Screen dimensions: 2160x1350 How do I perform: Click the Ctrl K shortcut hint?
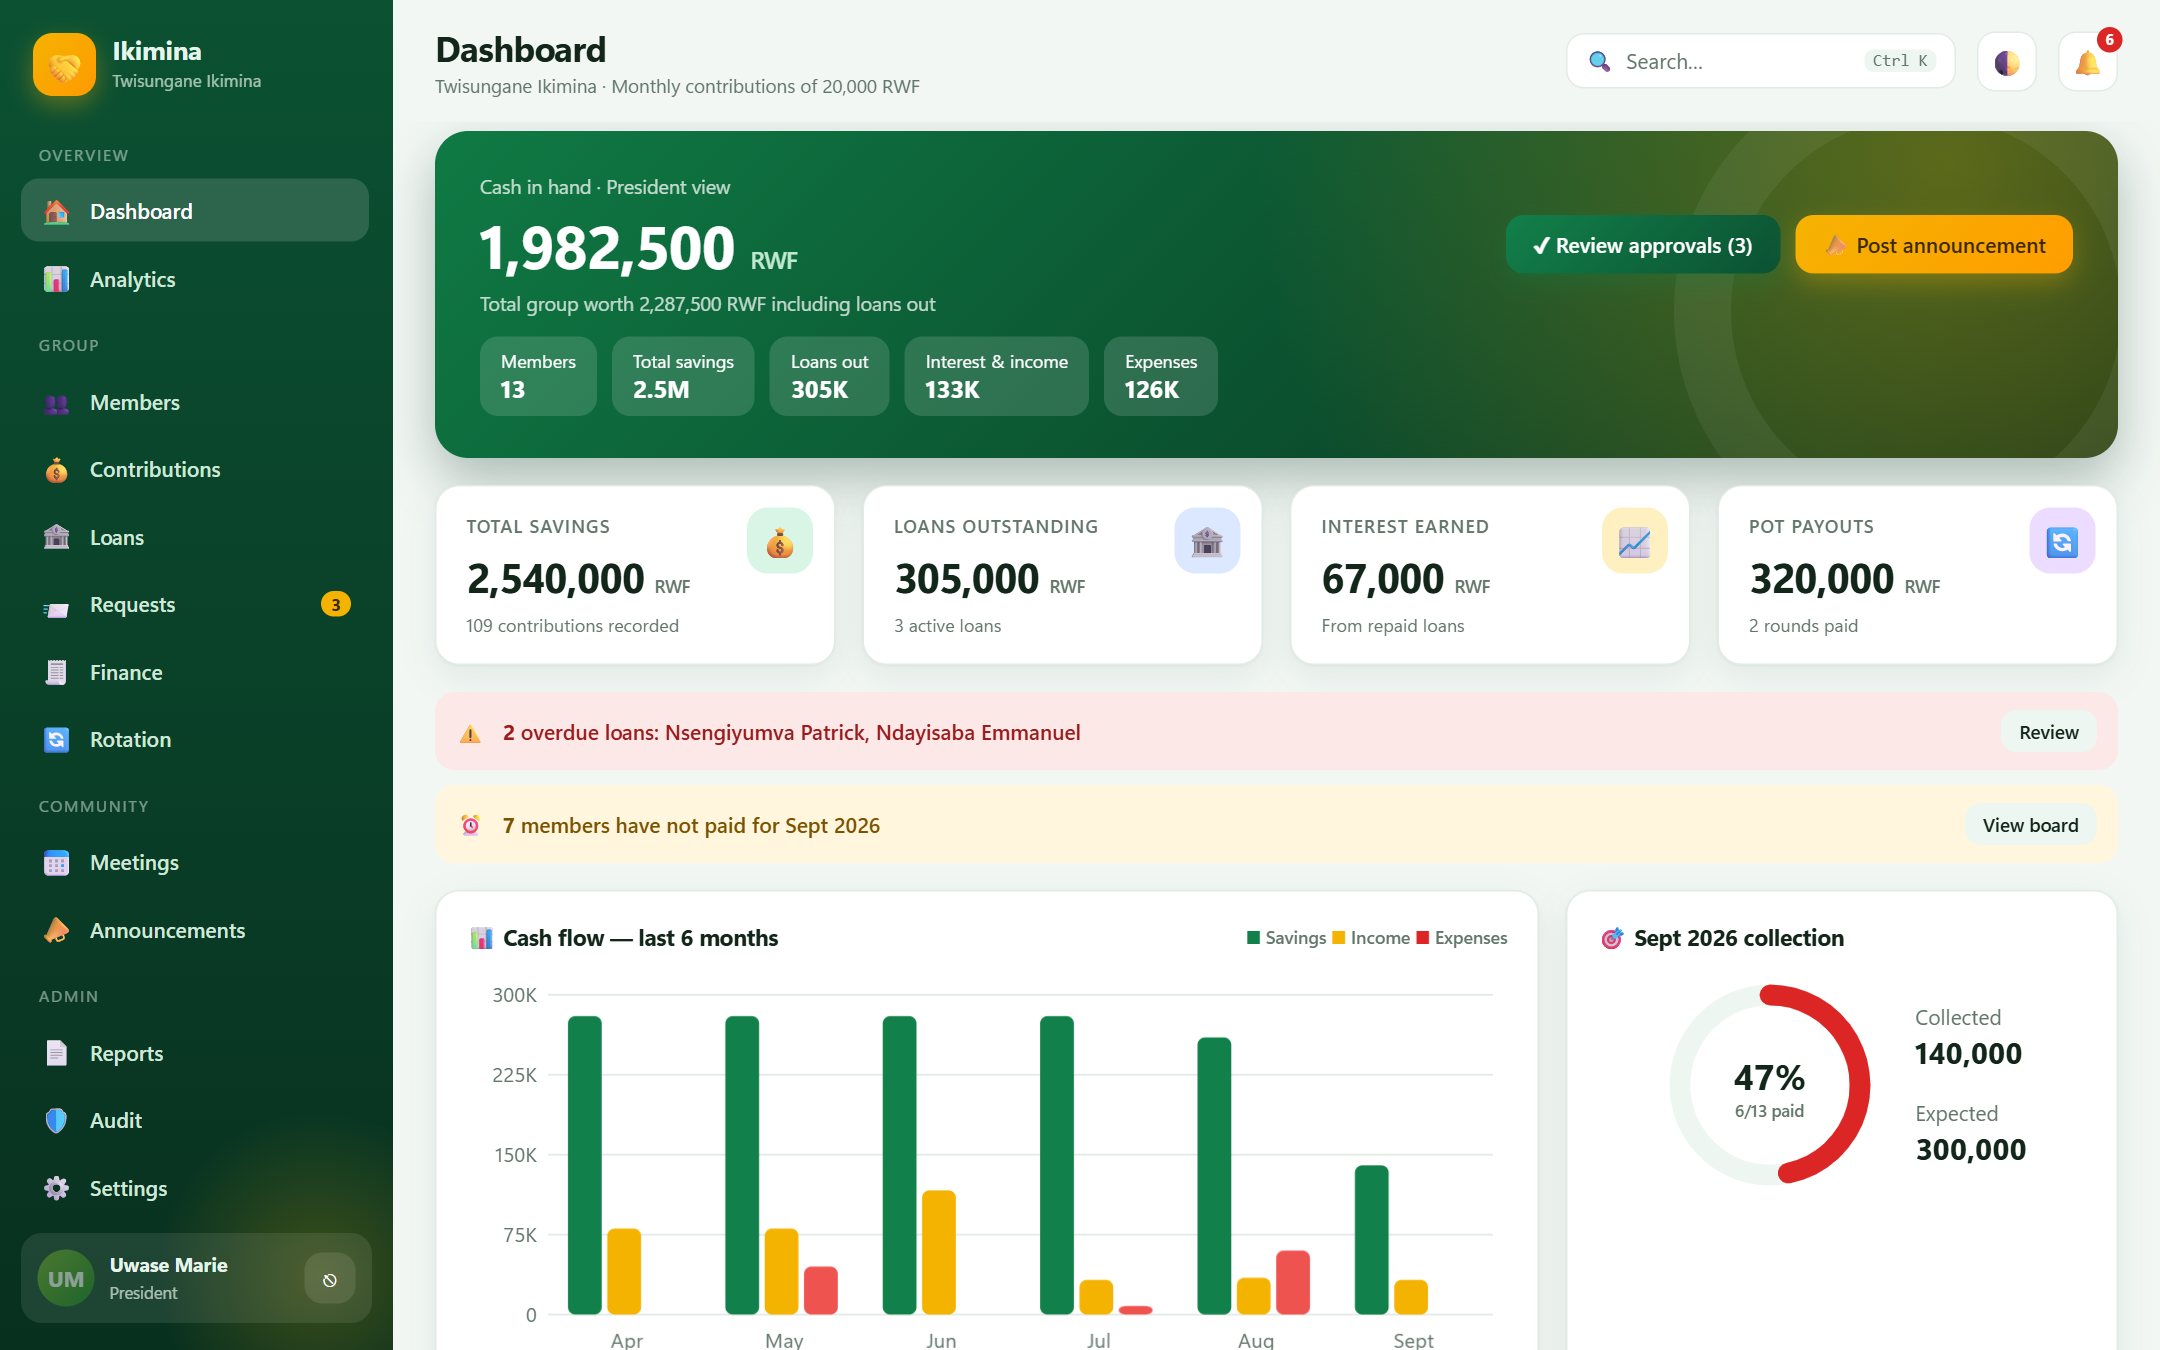coord(1900,61)
